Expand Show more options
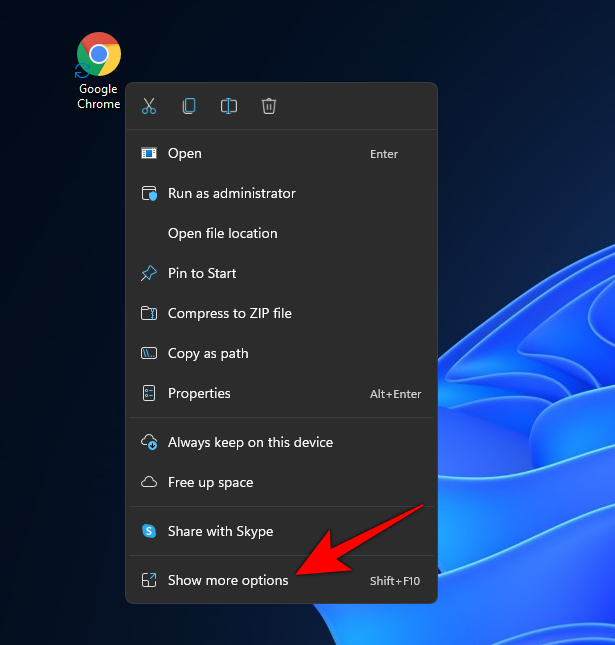Viewport: 615px width, 645px height. click(228, 581)
